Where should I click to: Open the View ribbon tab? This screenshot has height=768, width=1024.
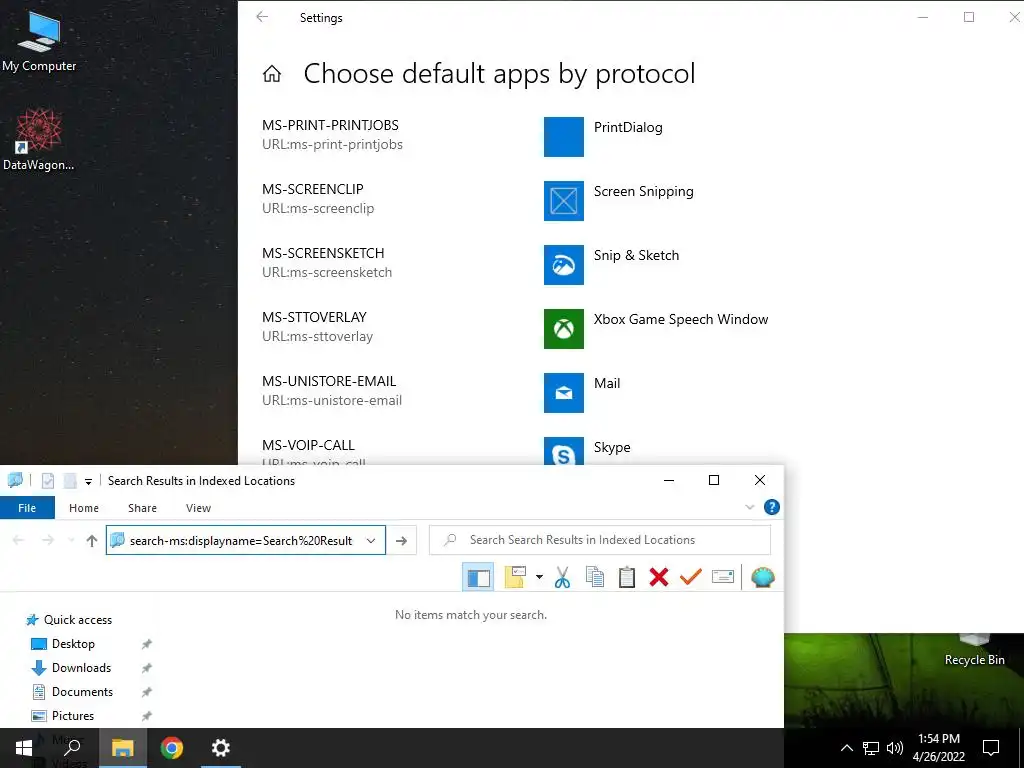pyautogui.click(x=199, y=507)
